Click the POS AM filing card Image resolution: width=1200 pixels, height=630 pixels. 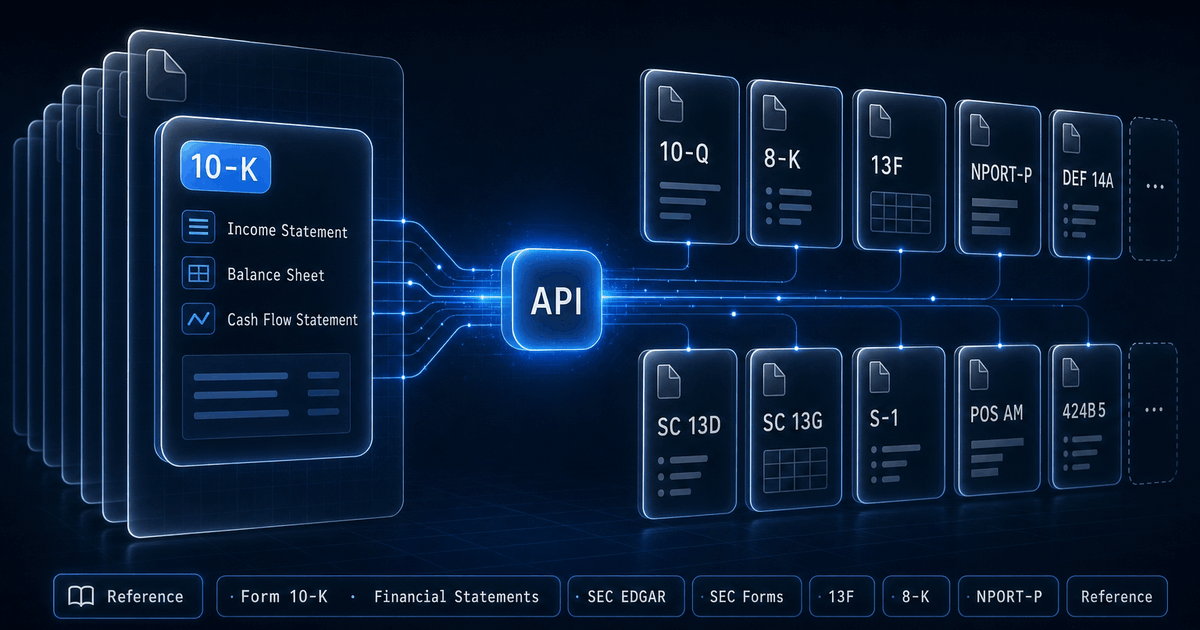click(x=998, y=418)
